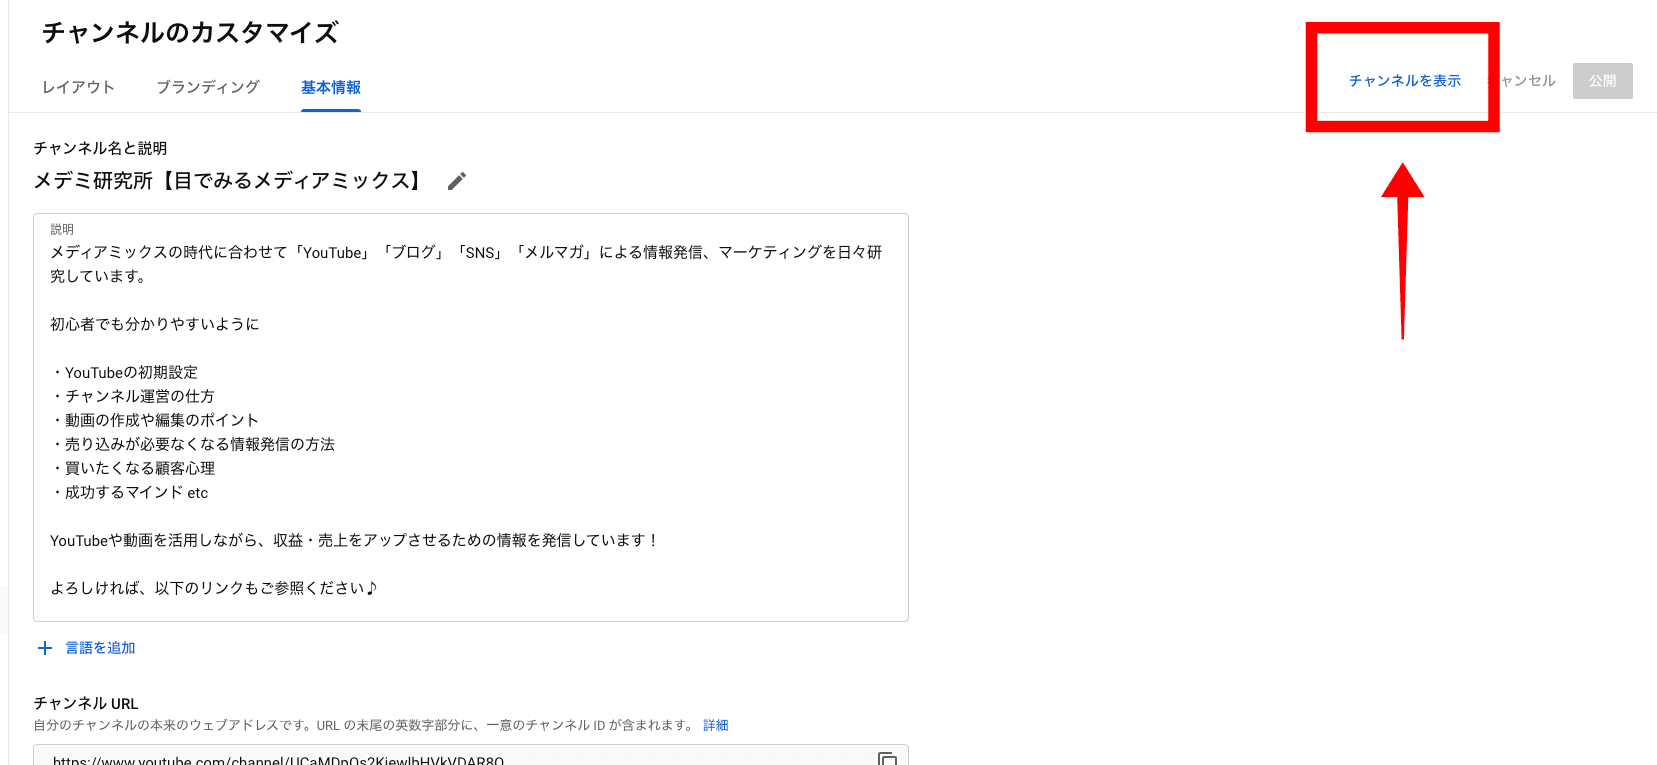This screenshot has height=765, width=1657.
Task: Click the last description line starting with よろしければ
Action: 213,588
